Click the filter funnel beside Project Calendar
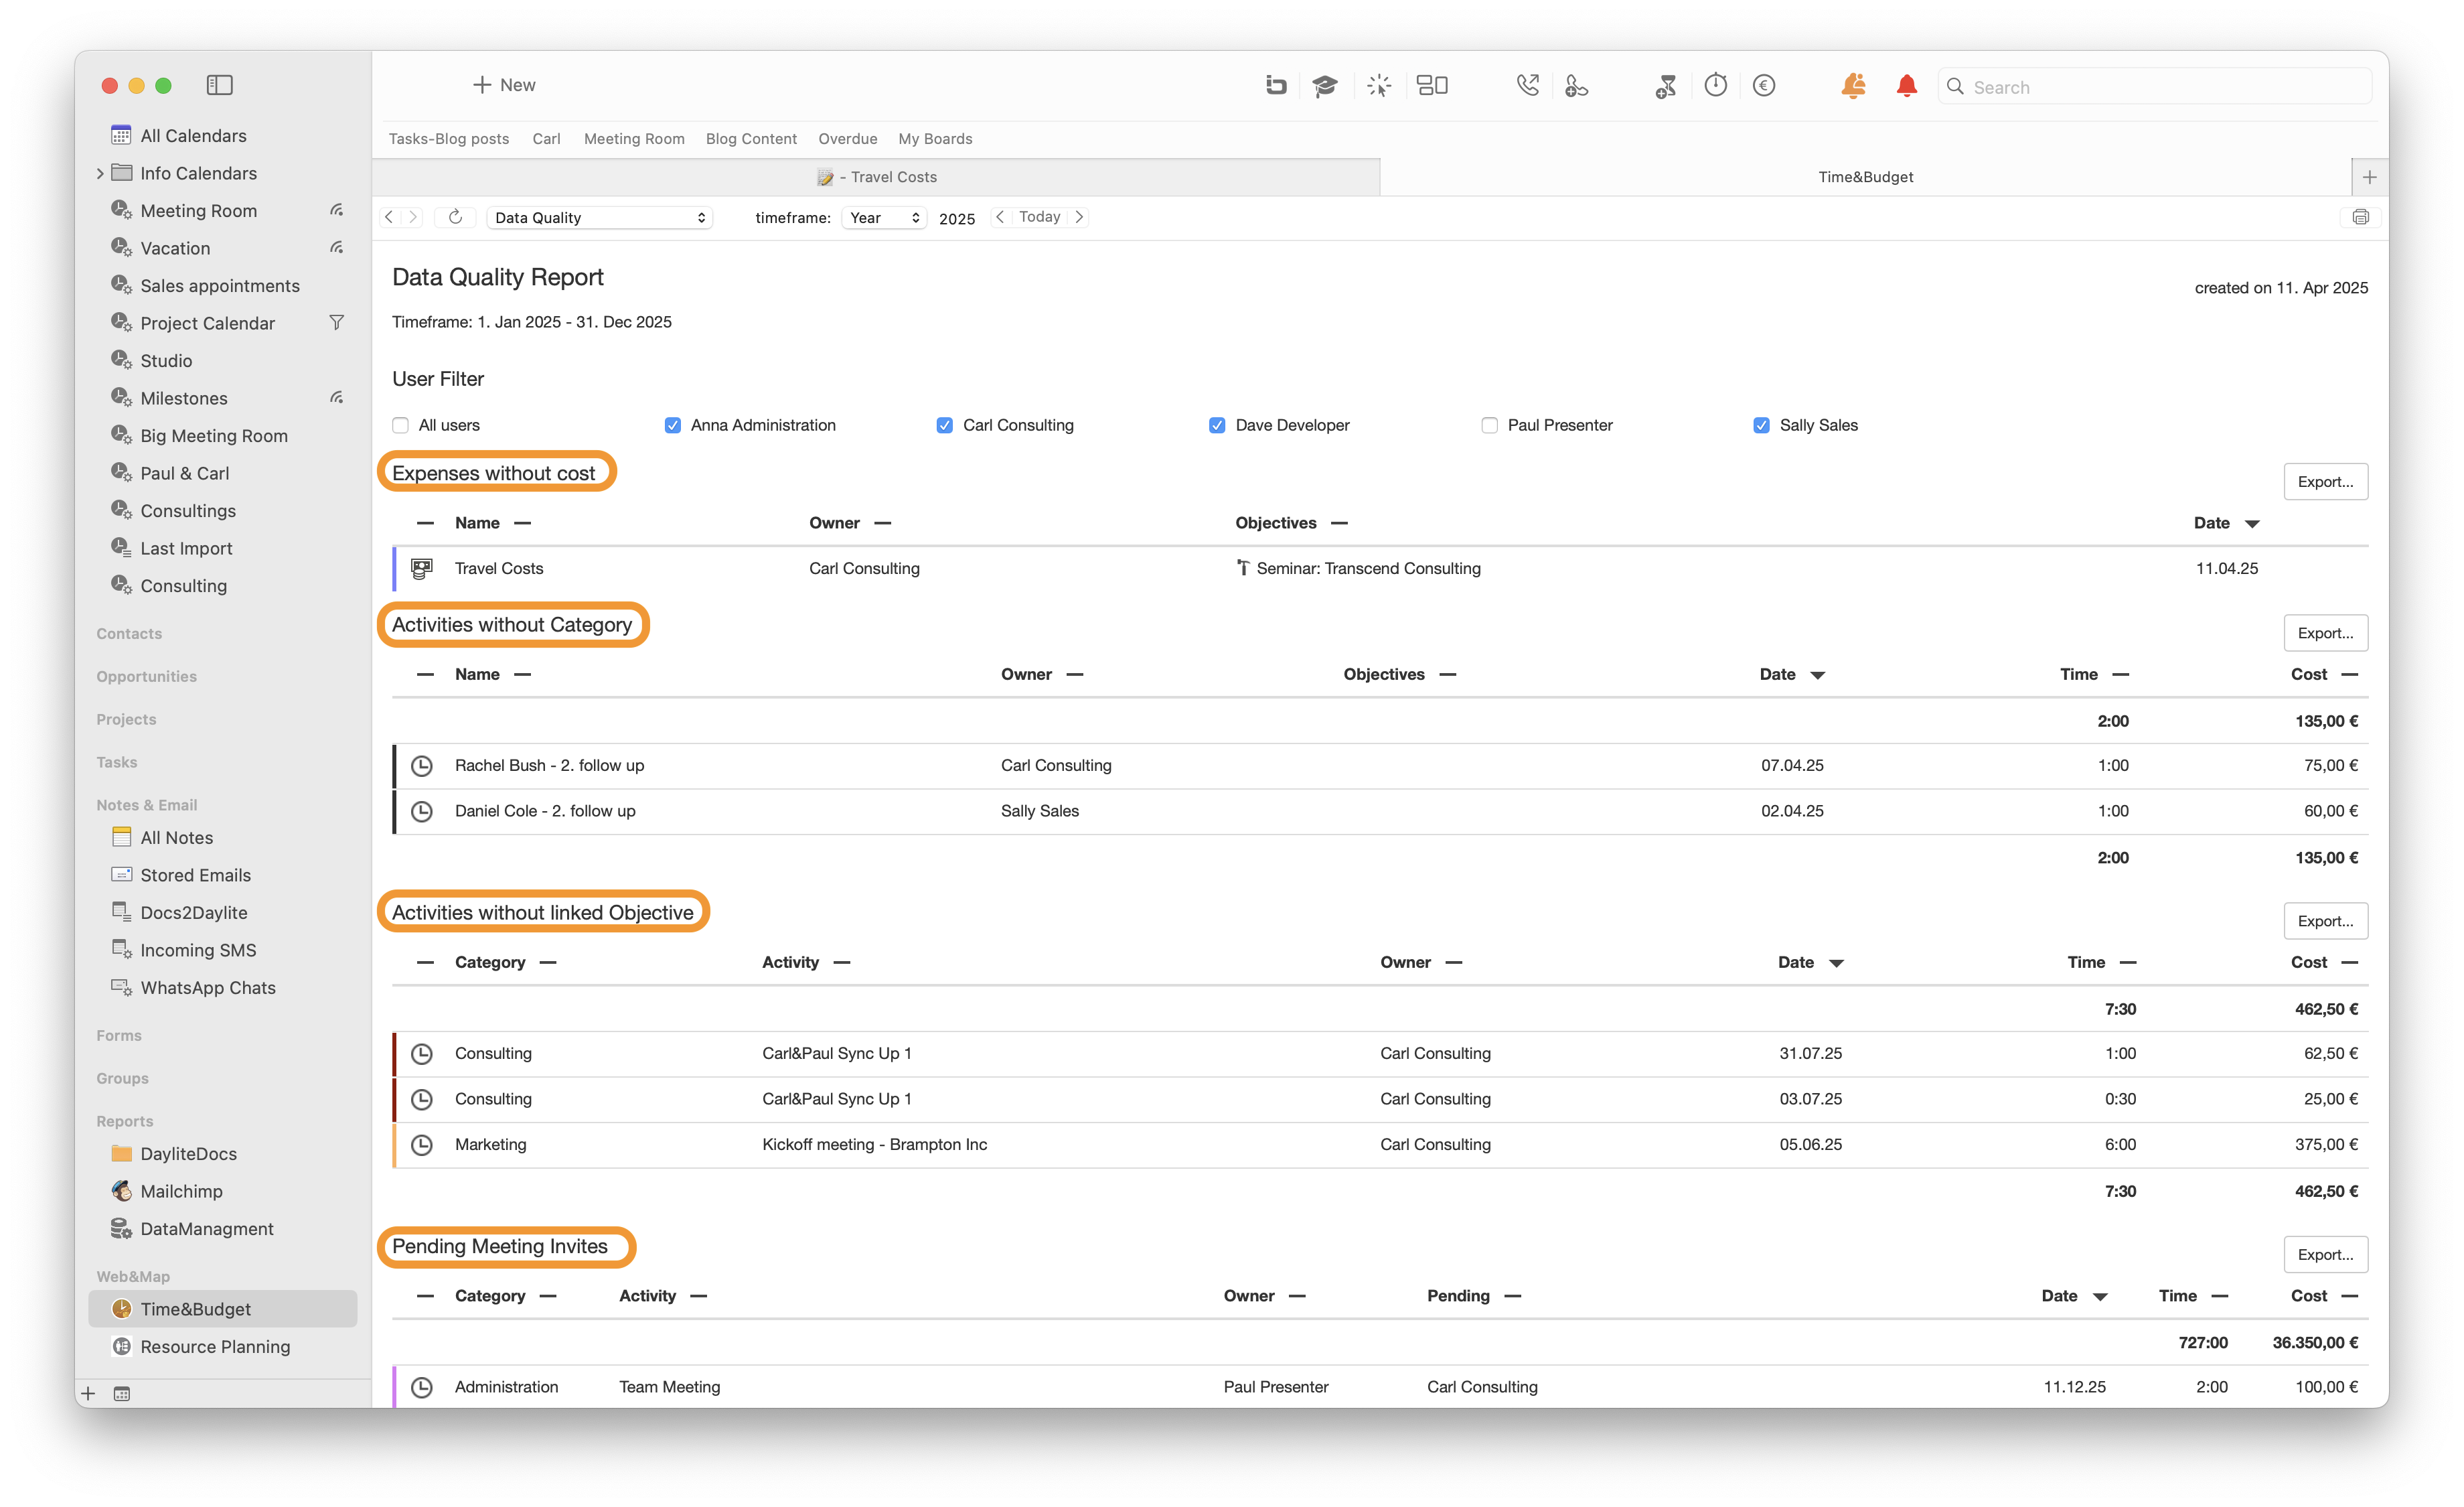The height and width of the screenshot is (1507, 2464). [x=337, y=323]
